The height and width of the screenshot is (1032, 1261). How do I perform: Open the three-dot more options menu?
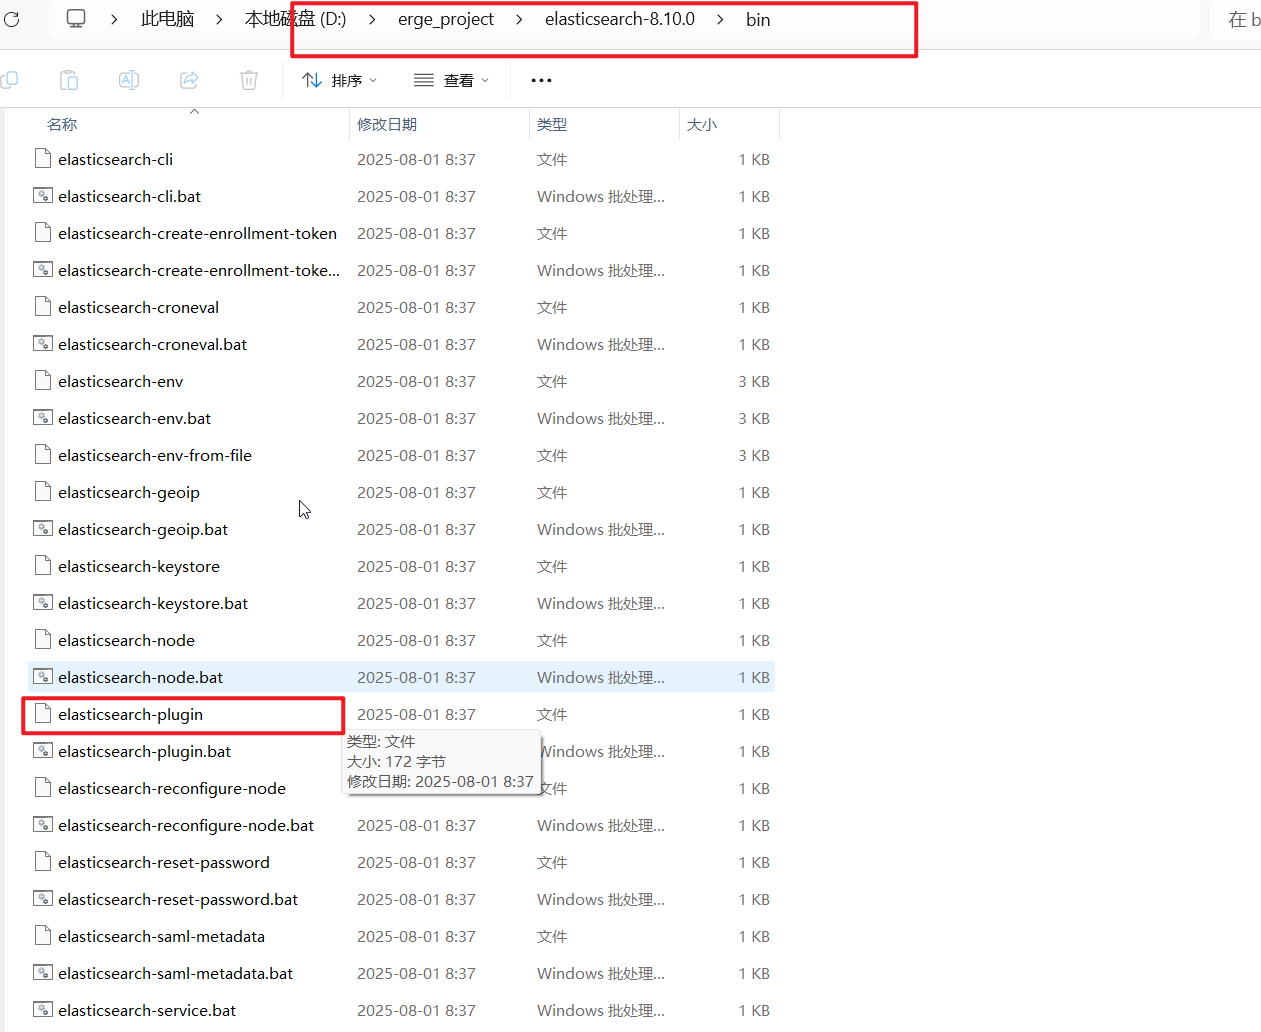point(541,80)
